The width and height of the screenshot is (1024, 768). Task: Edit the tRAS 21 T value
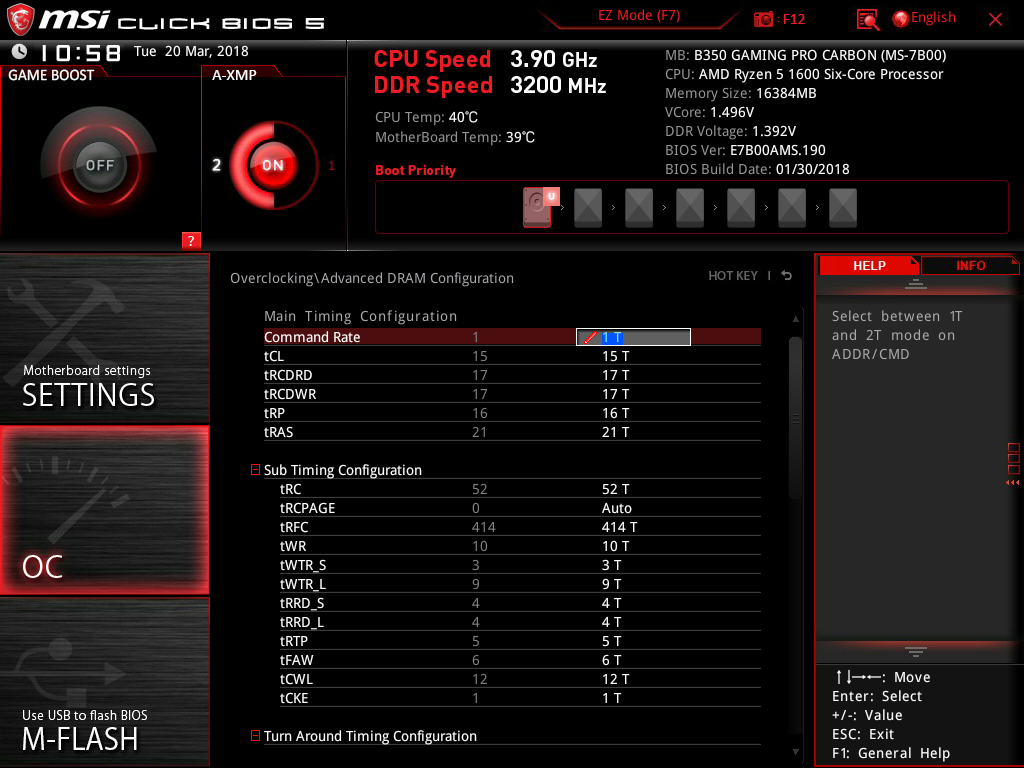615,432
